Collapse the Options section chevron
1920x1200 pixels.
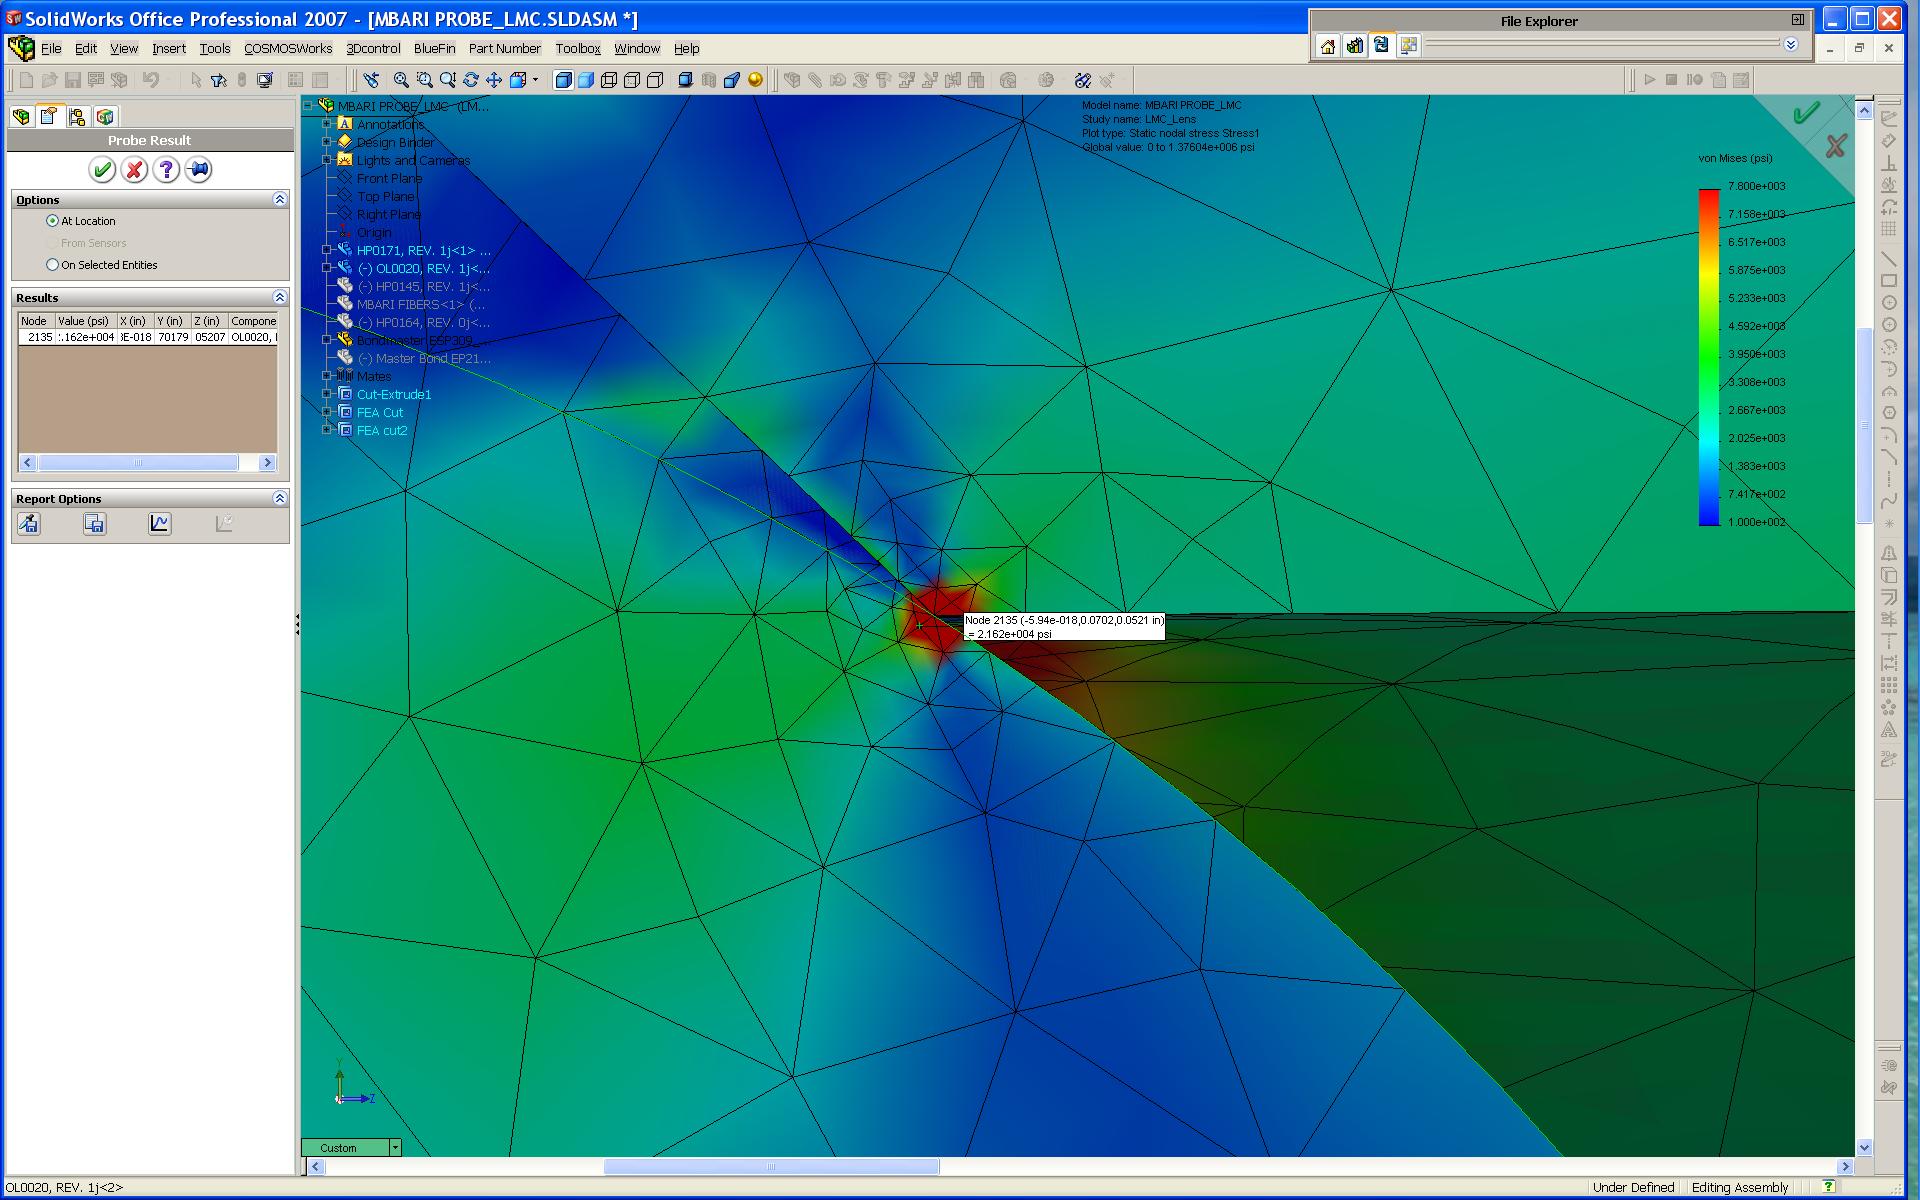pyautogui.click(x=280, y=199)
